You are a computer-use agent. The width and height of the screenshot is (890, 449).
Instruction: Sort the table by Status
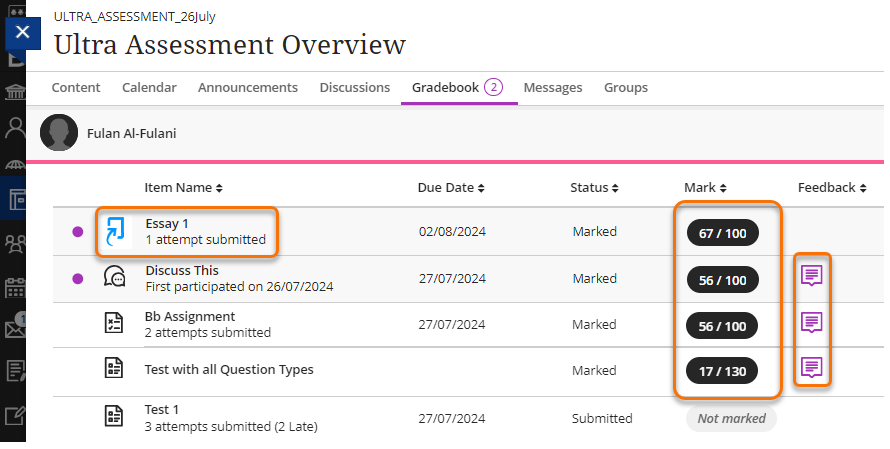(x=596, y=188)
